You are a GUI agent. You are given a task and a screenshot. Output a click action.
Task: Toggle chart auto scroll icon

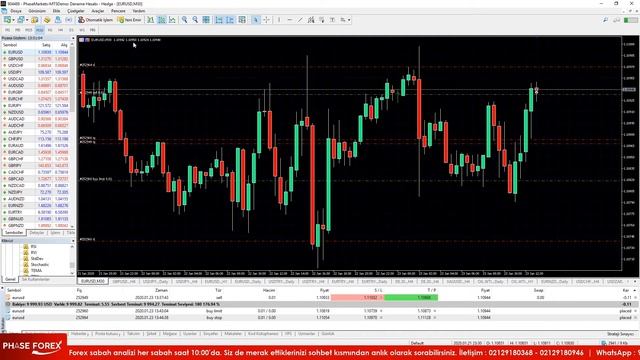(x=219, y=20)
